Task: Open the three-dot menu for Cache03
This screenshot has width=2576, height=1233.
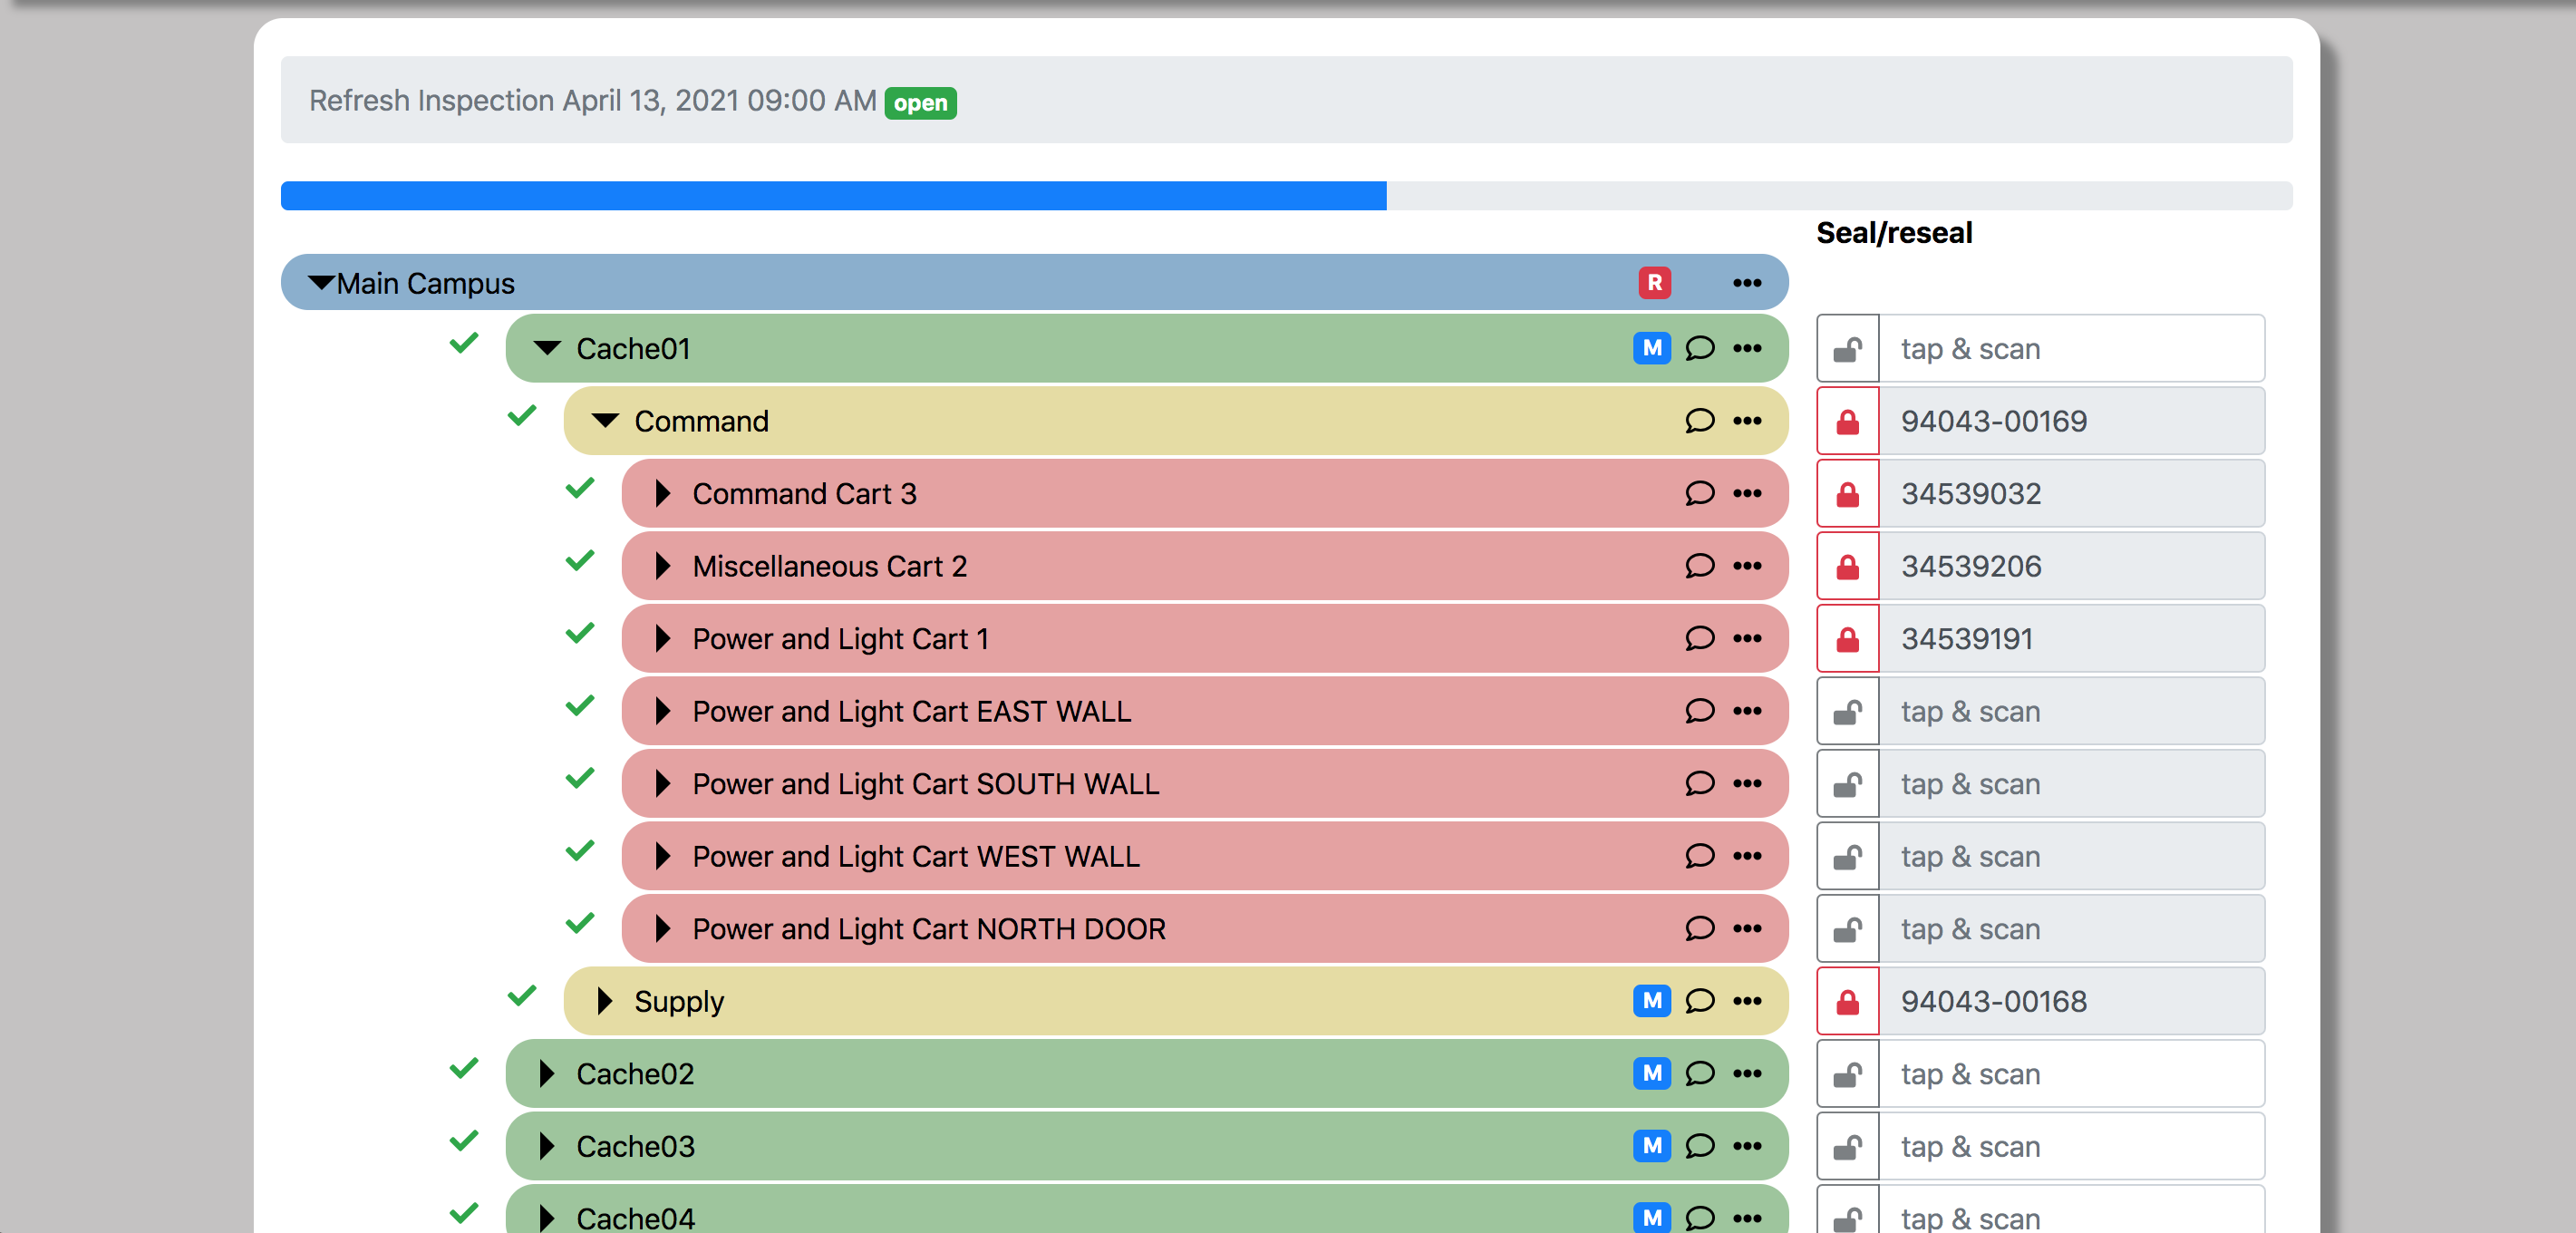Action: click(1747, 1146)
